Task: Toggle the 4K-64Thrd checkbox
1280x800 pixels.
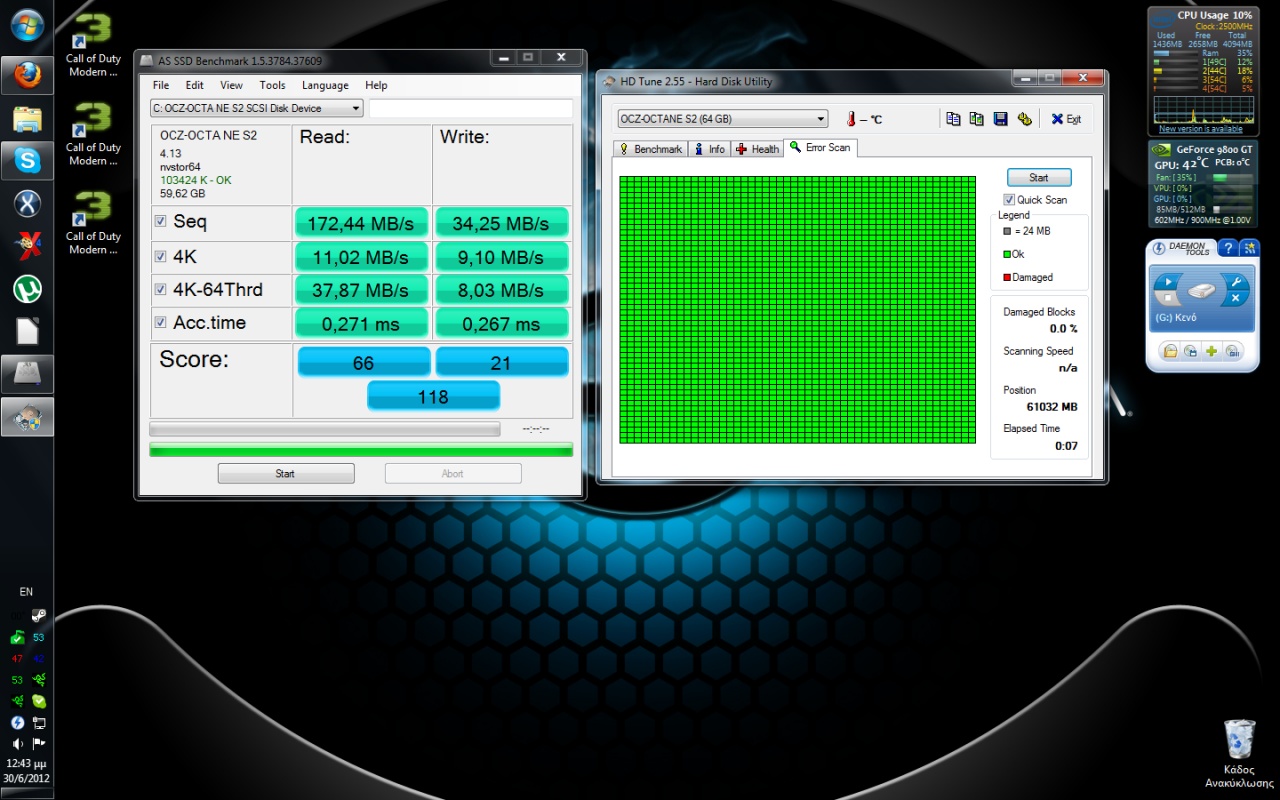Action: point(161,290)
